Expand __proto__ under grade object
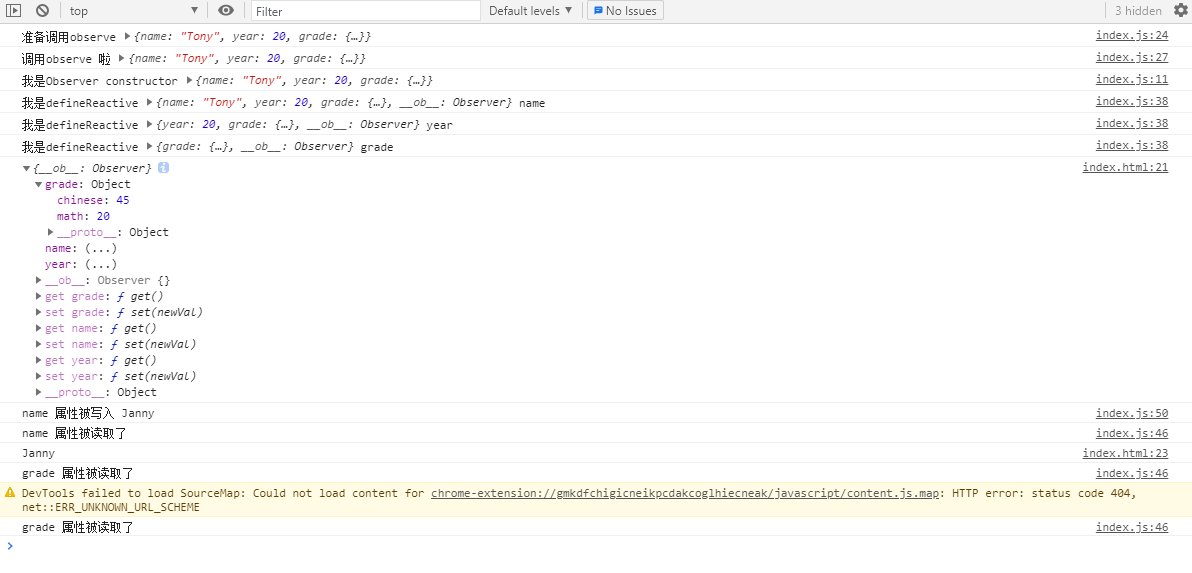The image size is (1192, 573). coord(51,233)
